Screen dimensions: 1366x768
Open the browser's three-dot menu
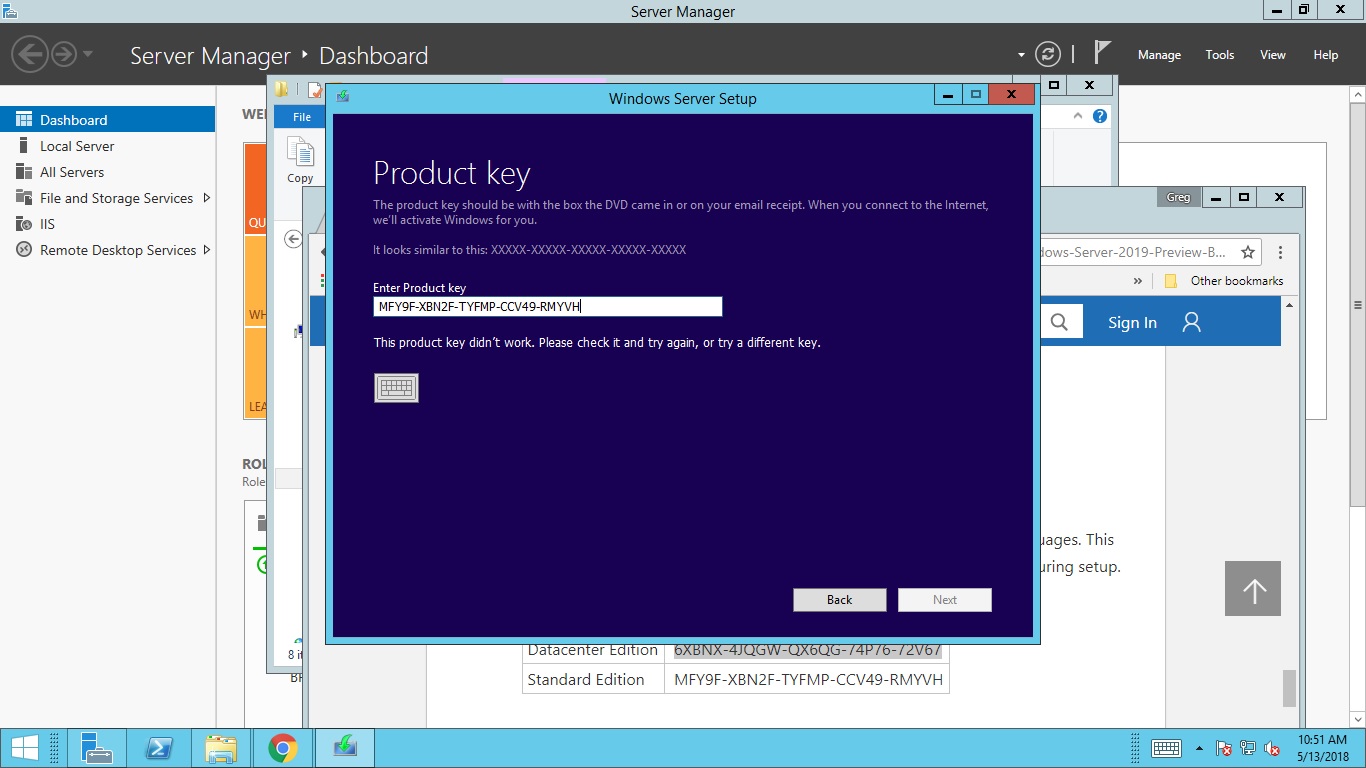pyautogui.click(x=1280, y=252)
